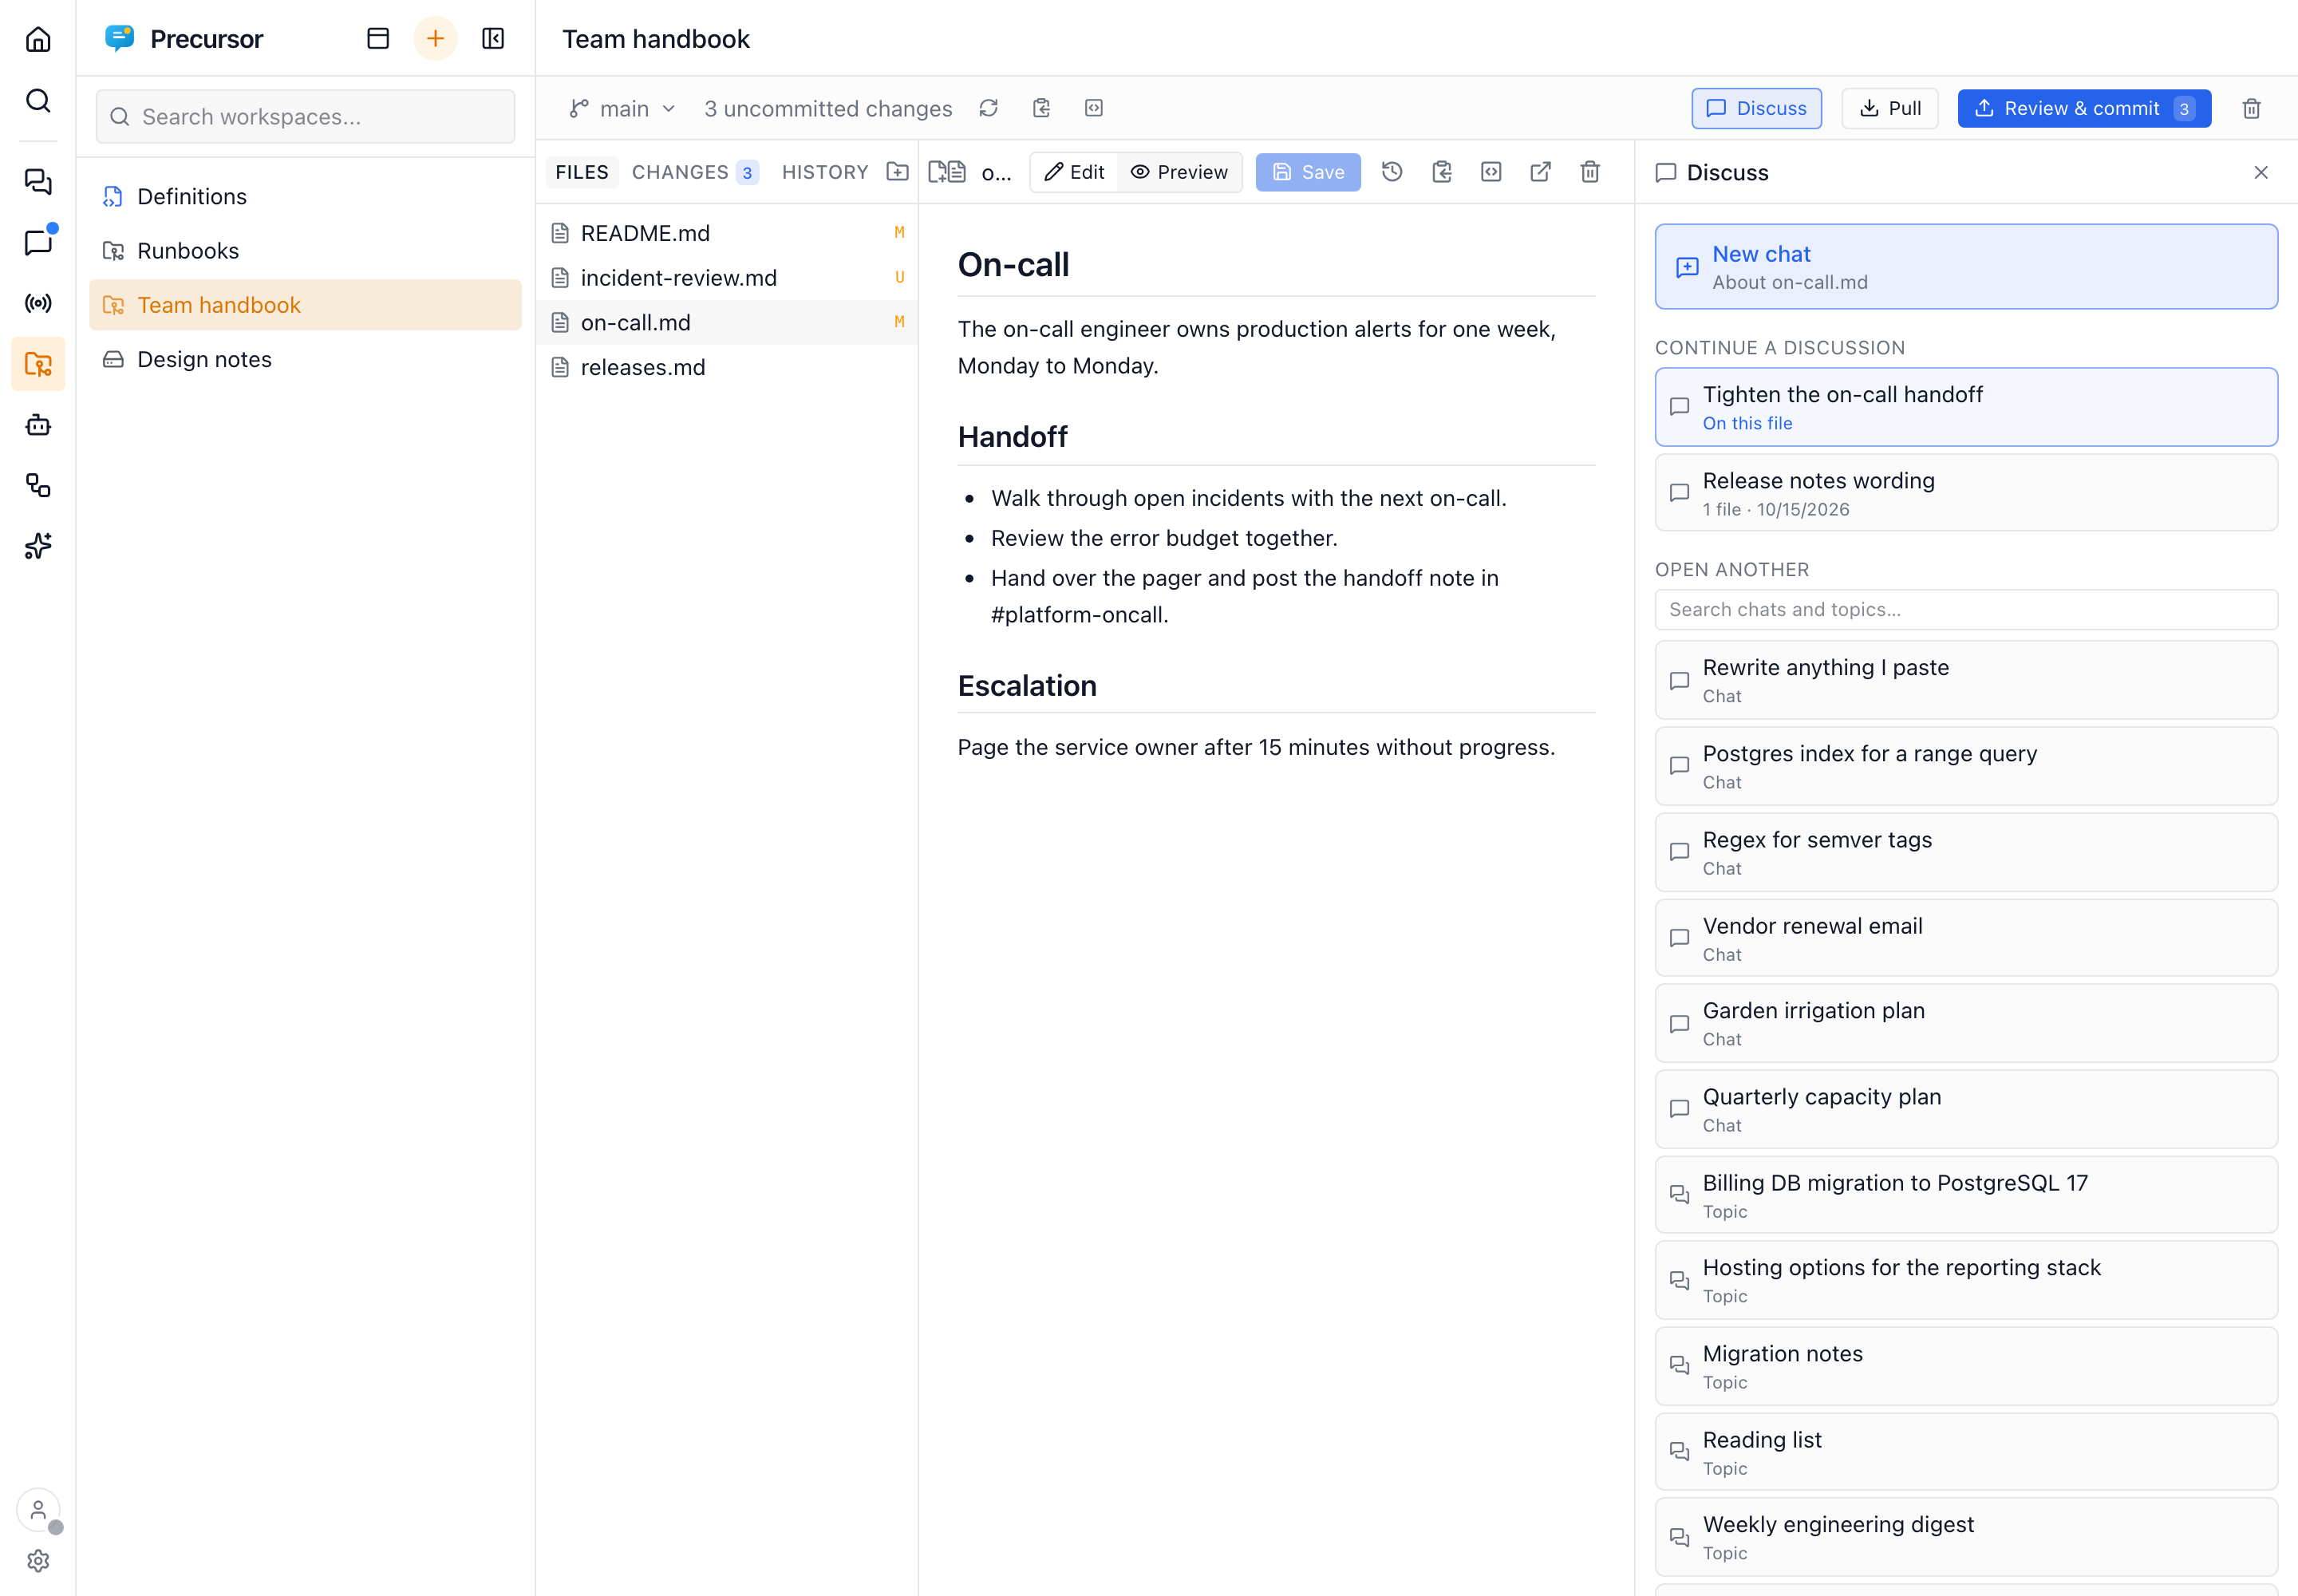Image resolution: width=2298 pixels, height=1596 pixels.
Task: Open the sparkles icon in left rail
Action: point(38,546)
